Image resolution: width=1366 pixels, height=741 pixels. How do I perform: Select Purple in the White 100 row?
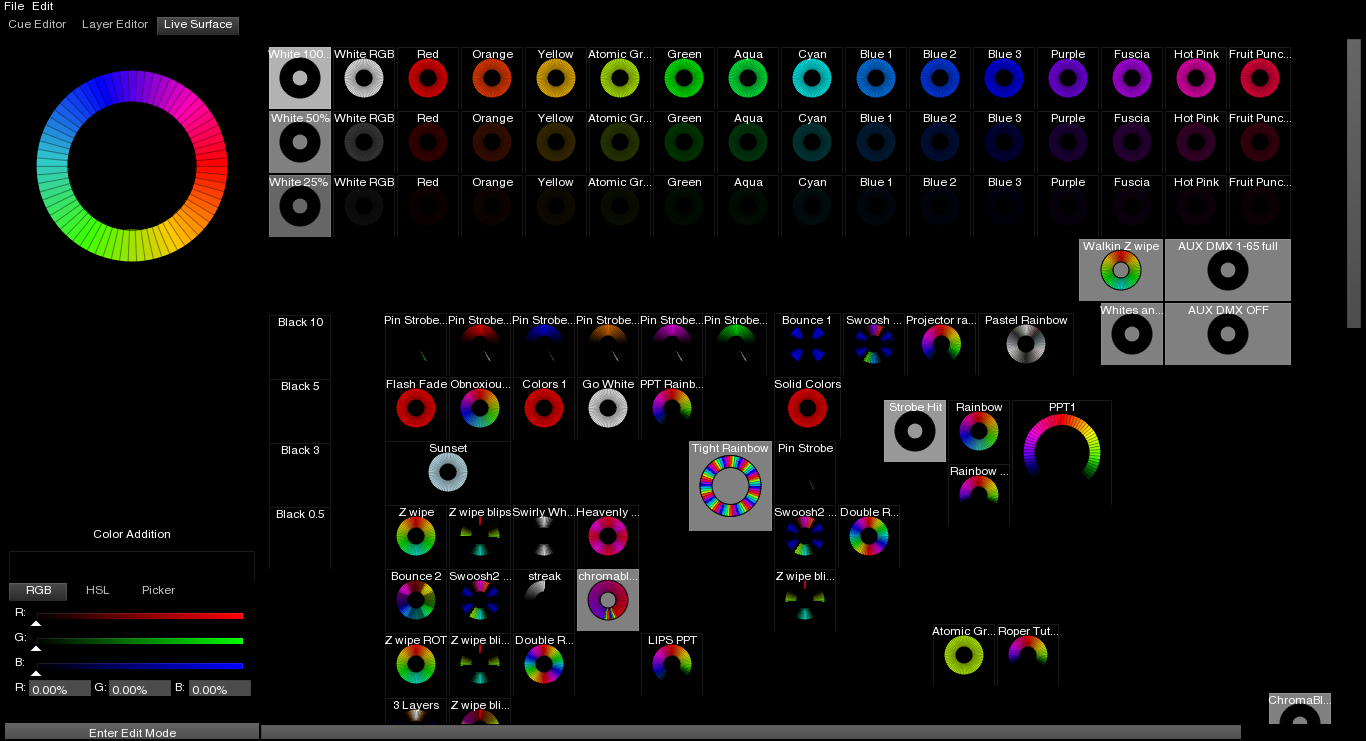tap(1068, 78)
